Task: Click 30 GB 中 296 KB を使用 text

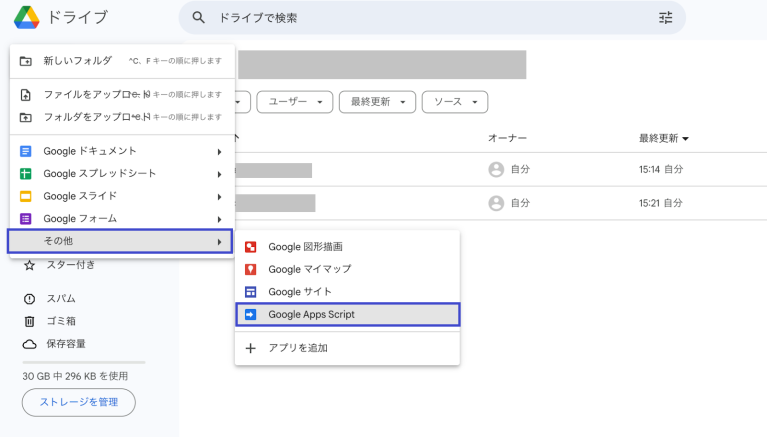Action: pyautogui.click(x=75, y=376)
